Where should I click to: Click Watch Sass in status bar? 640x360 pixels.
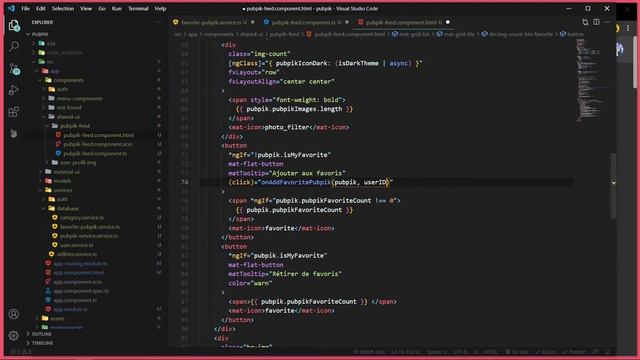click(x=369, y=352)
